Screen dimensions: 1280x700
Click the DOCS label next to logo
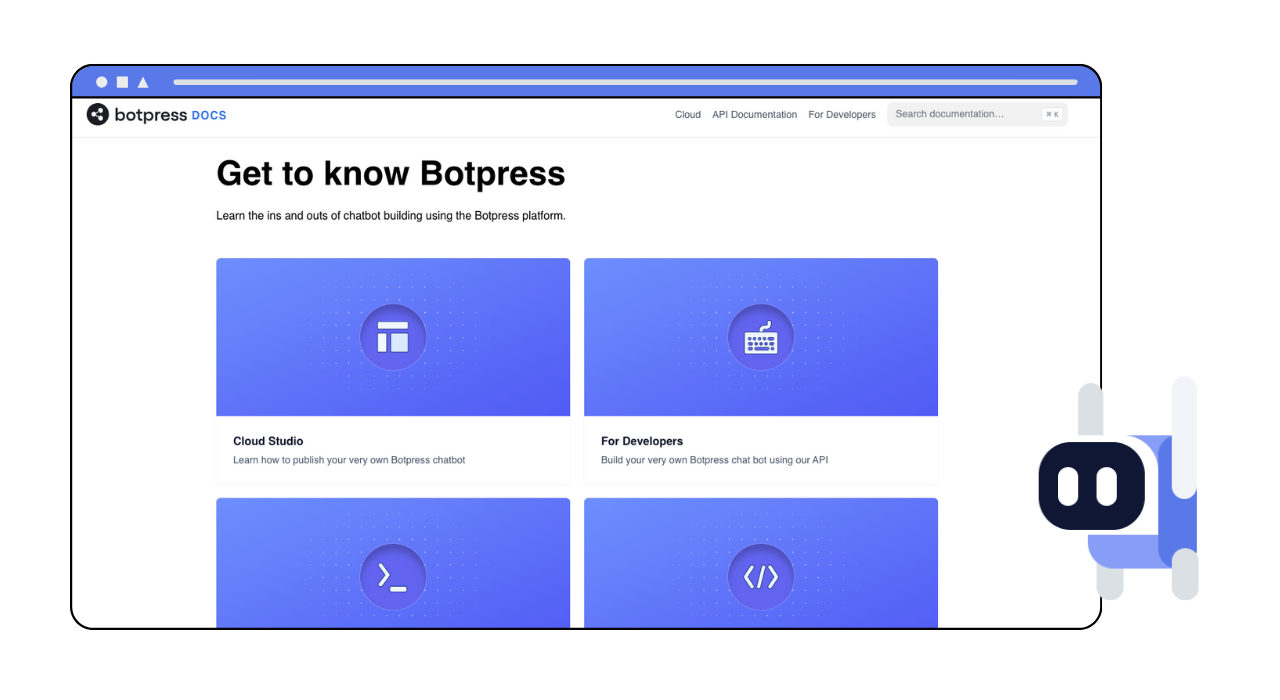tap(208, 115)
